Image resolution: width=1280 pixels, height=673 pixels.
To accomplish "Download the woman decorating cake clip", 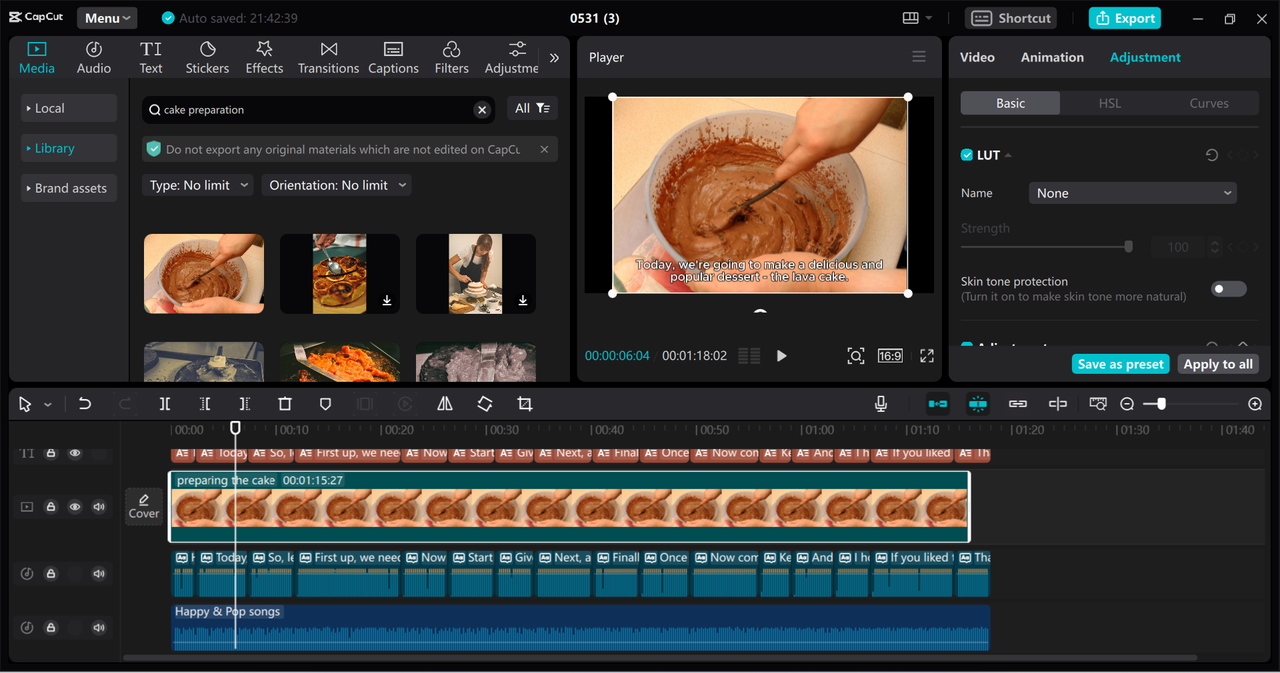I will click(523, 300).
